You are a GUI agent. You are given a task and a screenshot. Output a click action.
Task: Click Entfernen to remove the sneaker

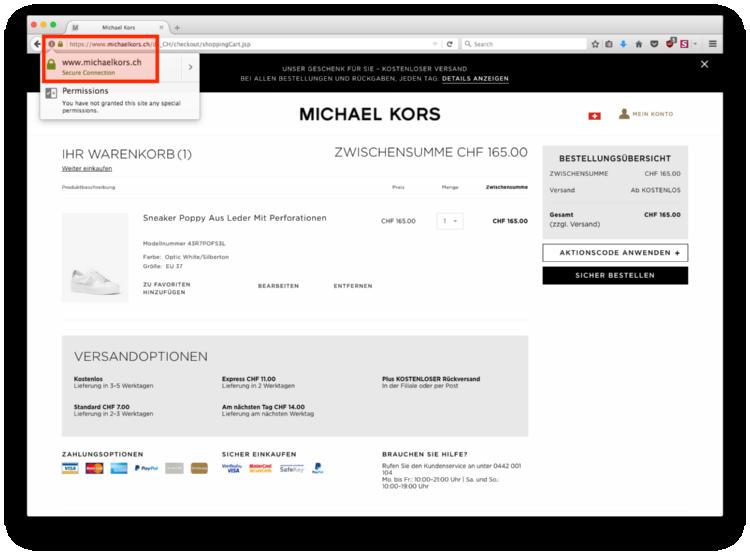(x=353, y=286)
